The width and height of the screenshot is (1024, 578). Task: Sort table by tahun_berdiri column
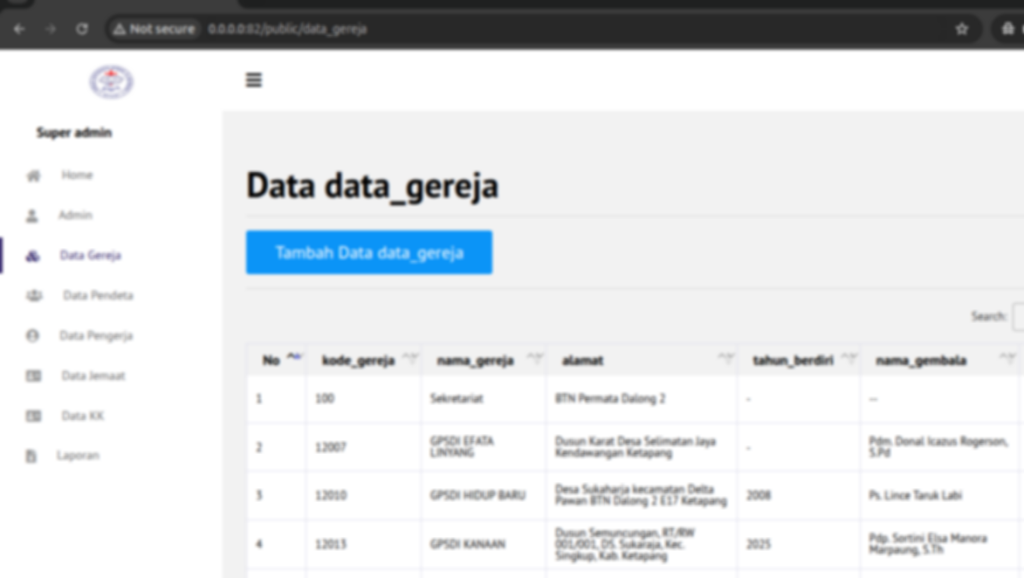click(799, 360)
